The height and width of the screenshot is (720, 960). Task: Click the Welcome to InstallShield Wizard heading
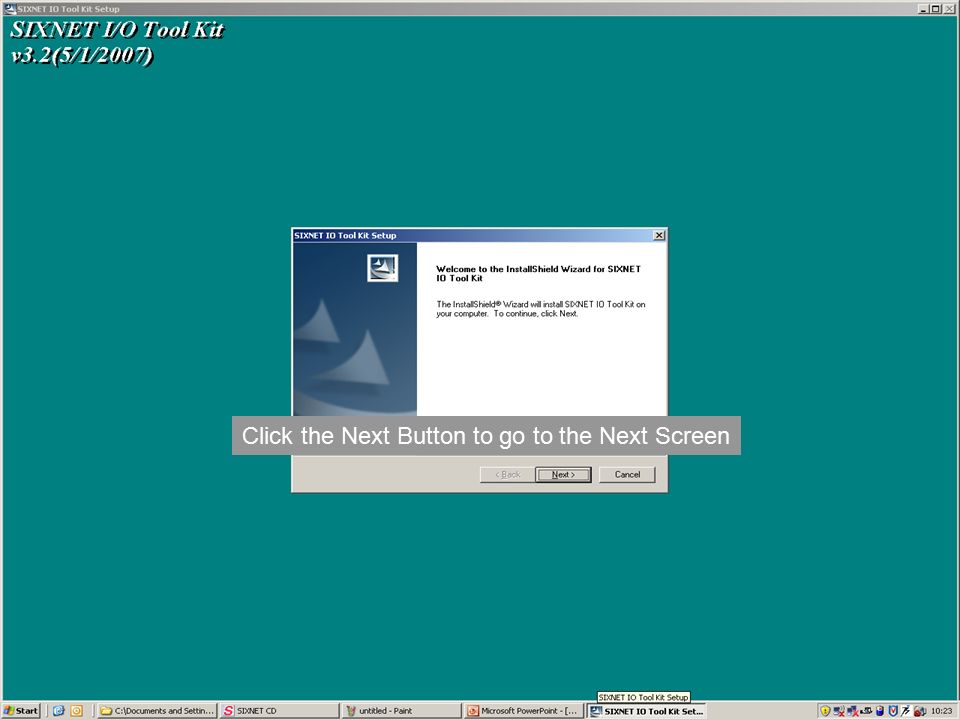pos(538,273)
